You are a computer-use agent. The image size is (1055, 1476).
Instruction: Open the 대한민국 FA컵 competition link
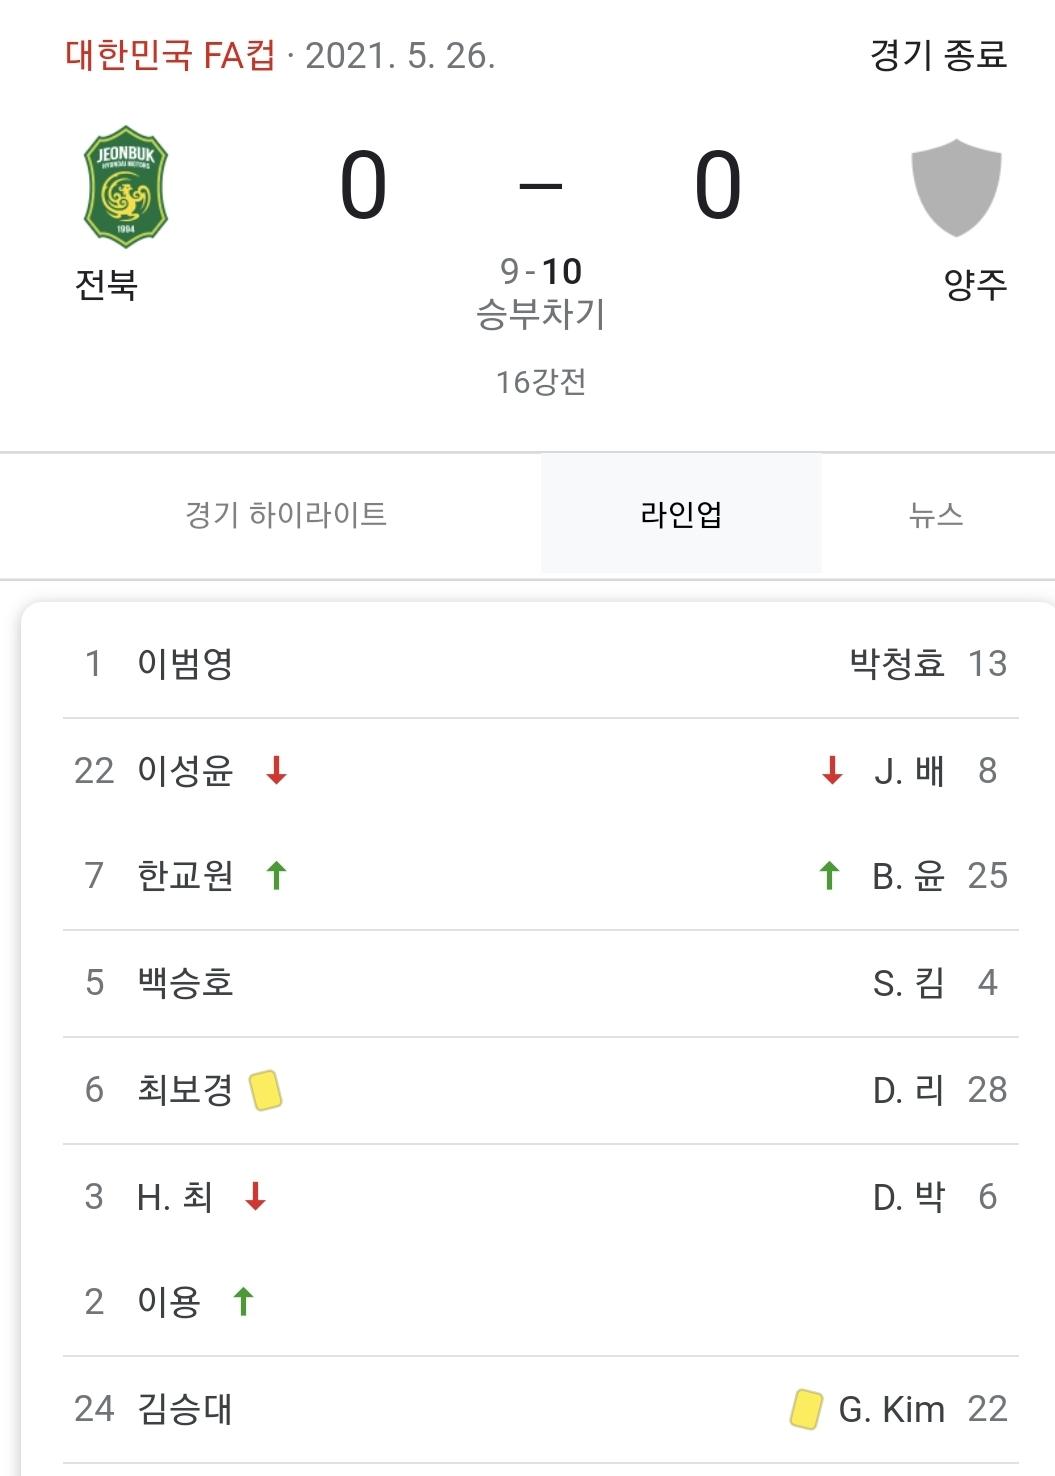[x=170, y=55]
